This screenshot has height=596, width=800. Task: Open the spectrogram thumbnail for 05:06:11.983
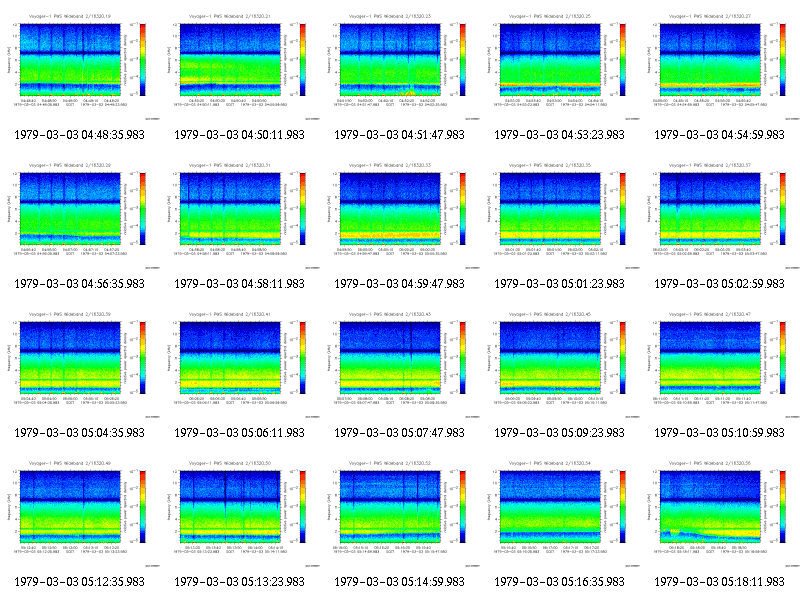pyautogui.click(x=240, y=364)
